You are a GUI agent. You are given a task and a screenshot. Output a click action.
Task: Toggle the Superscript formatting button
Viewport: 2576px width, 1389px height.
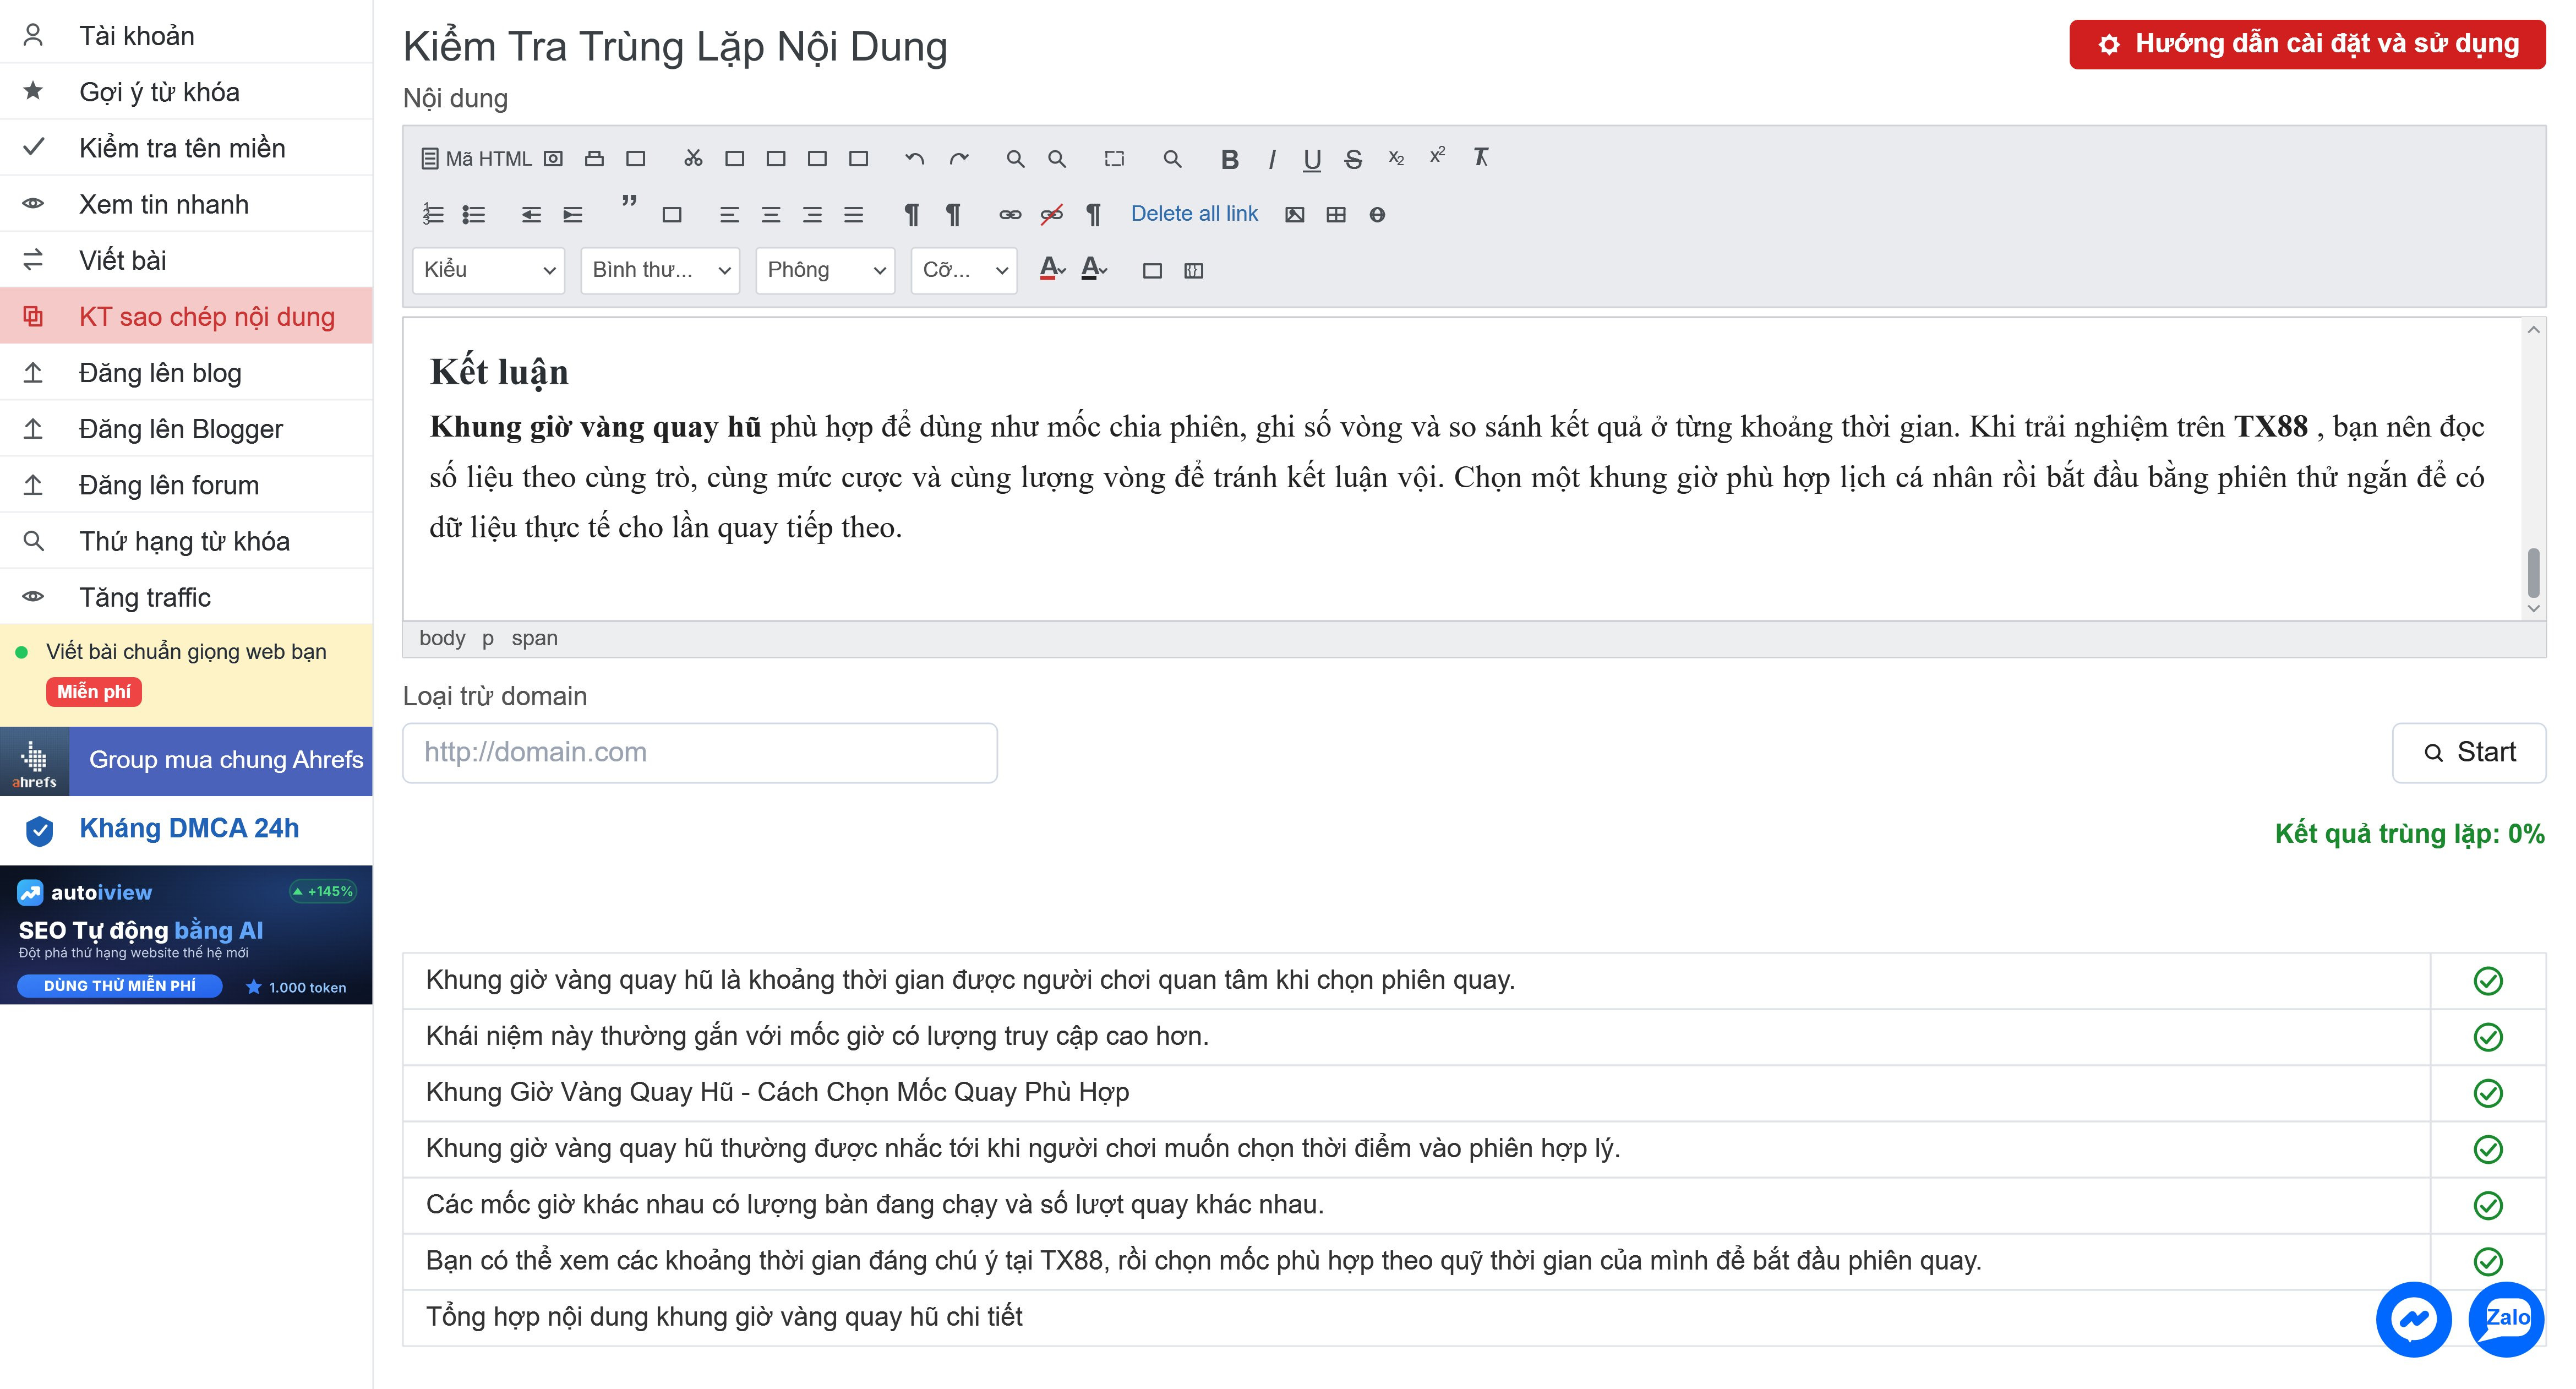pyautogui.click(x=1437, y=157)
